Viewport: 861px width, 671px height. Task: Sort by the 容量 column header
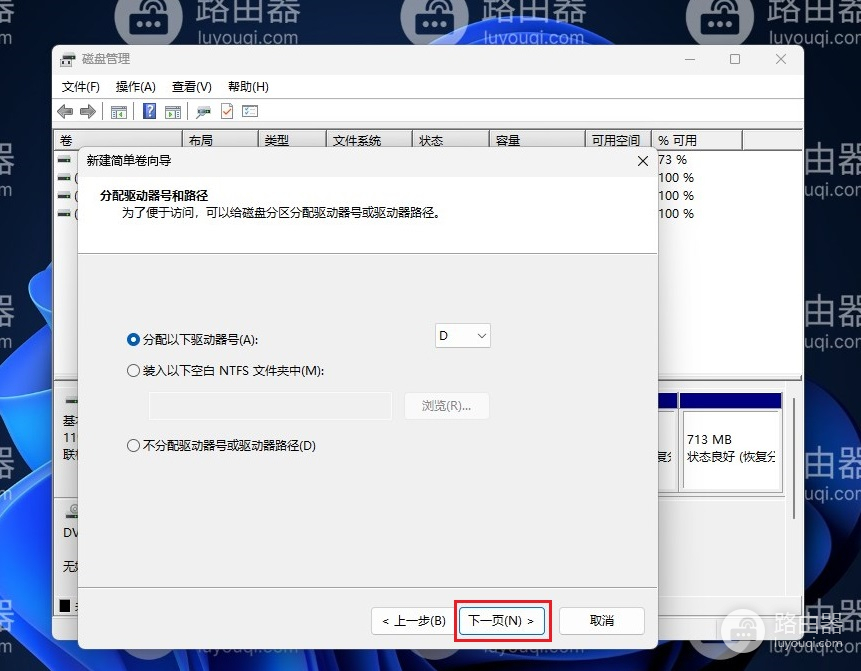tap(537, 141)
